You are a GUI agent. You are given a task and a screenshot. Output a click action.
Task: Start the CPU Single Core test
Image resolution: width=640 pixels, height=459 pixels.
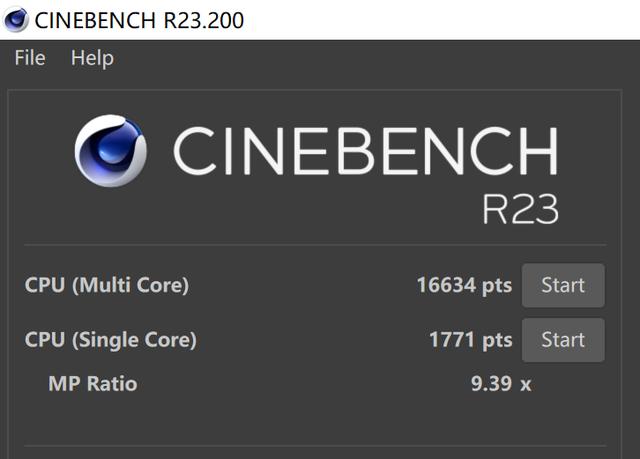563,340
